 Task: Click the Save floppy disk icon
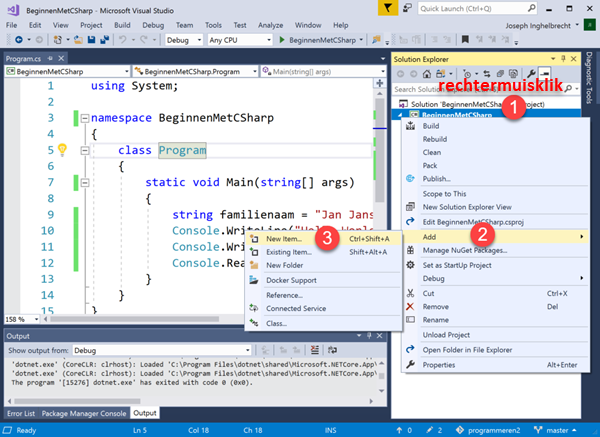(x=91, y=39)
